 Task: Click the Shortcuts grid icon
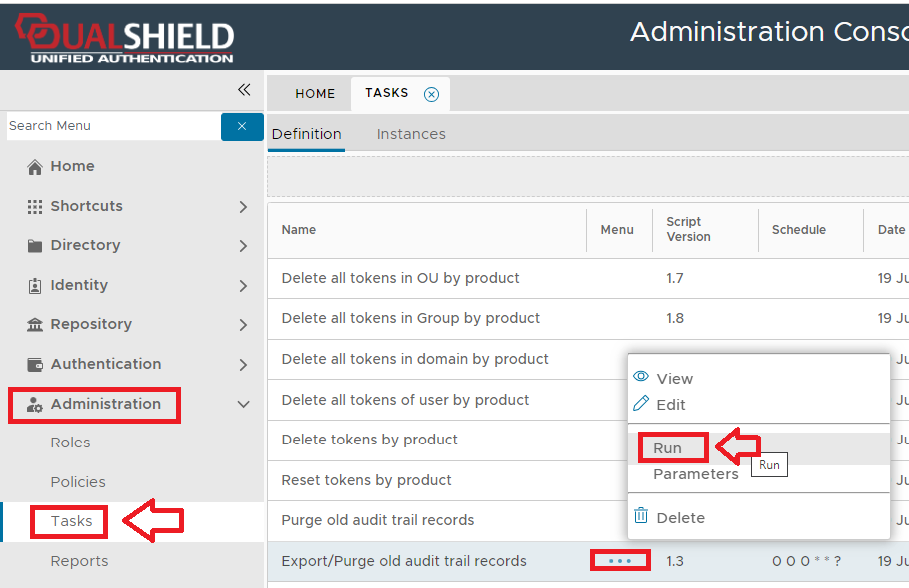point(35,206)
